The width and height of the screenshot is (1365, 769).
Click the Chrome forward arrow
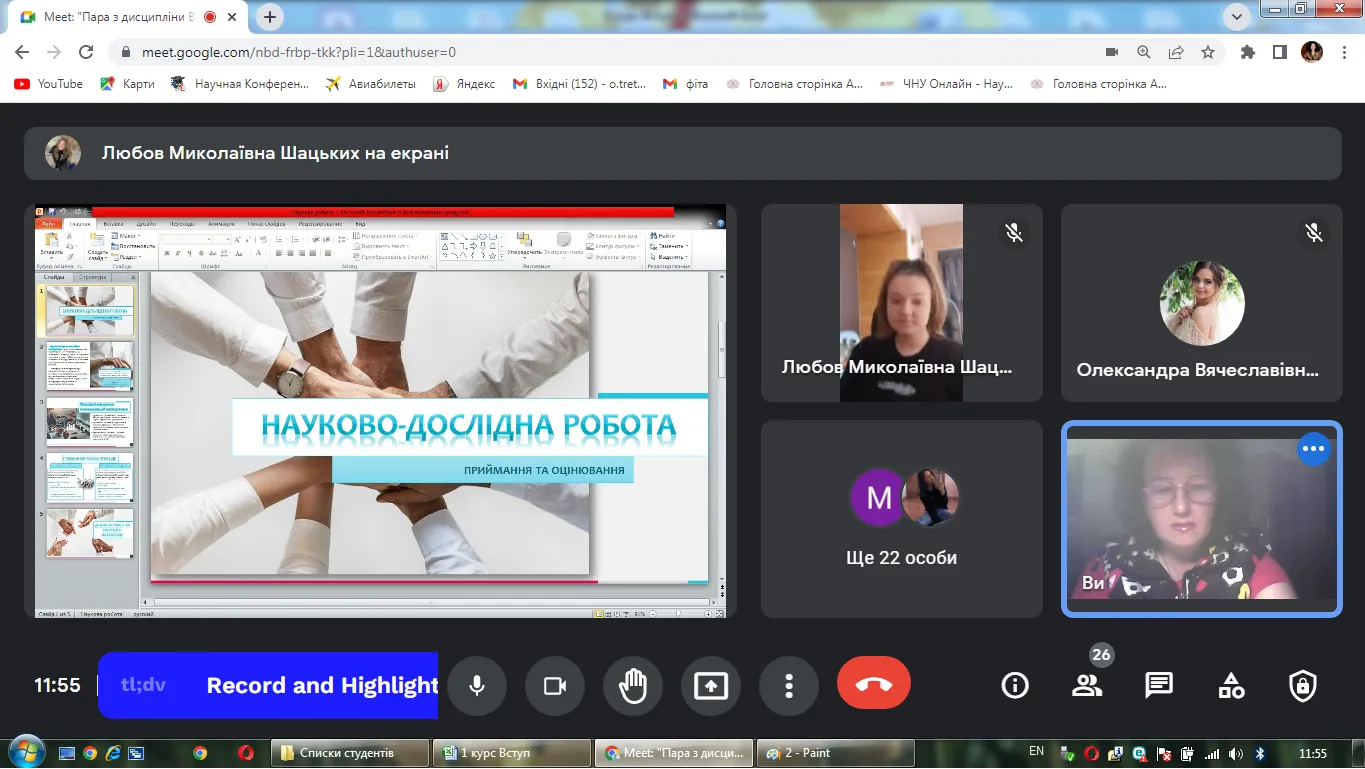pos(54,52)
